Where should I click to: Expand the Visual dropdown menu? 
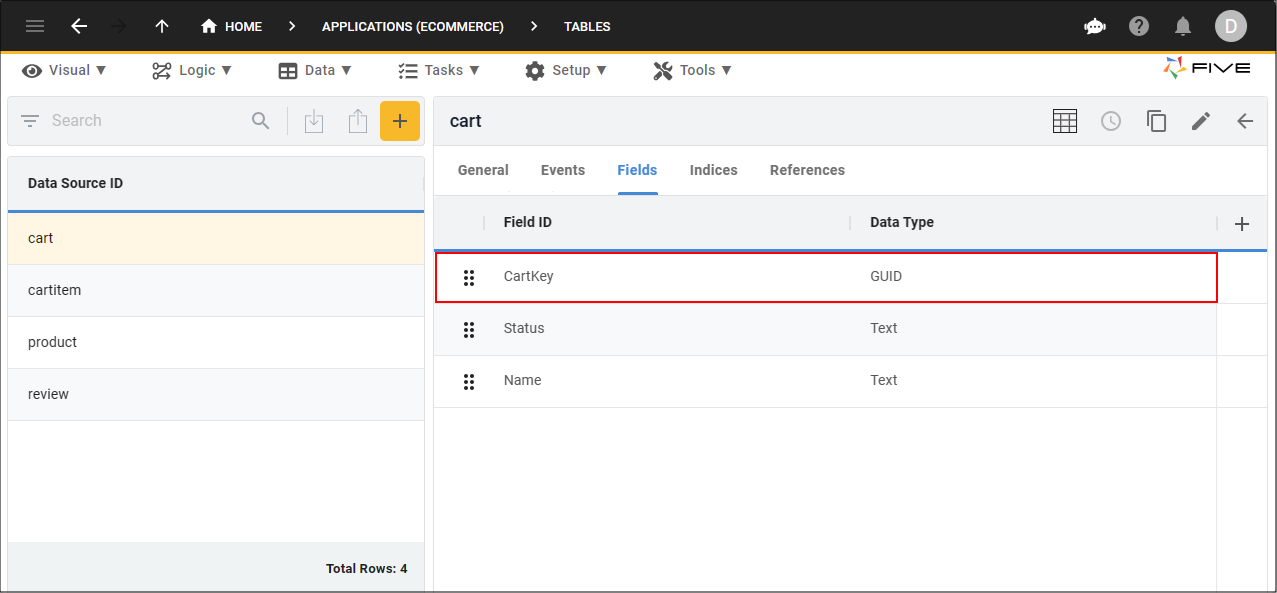(65, 70)
